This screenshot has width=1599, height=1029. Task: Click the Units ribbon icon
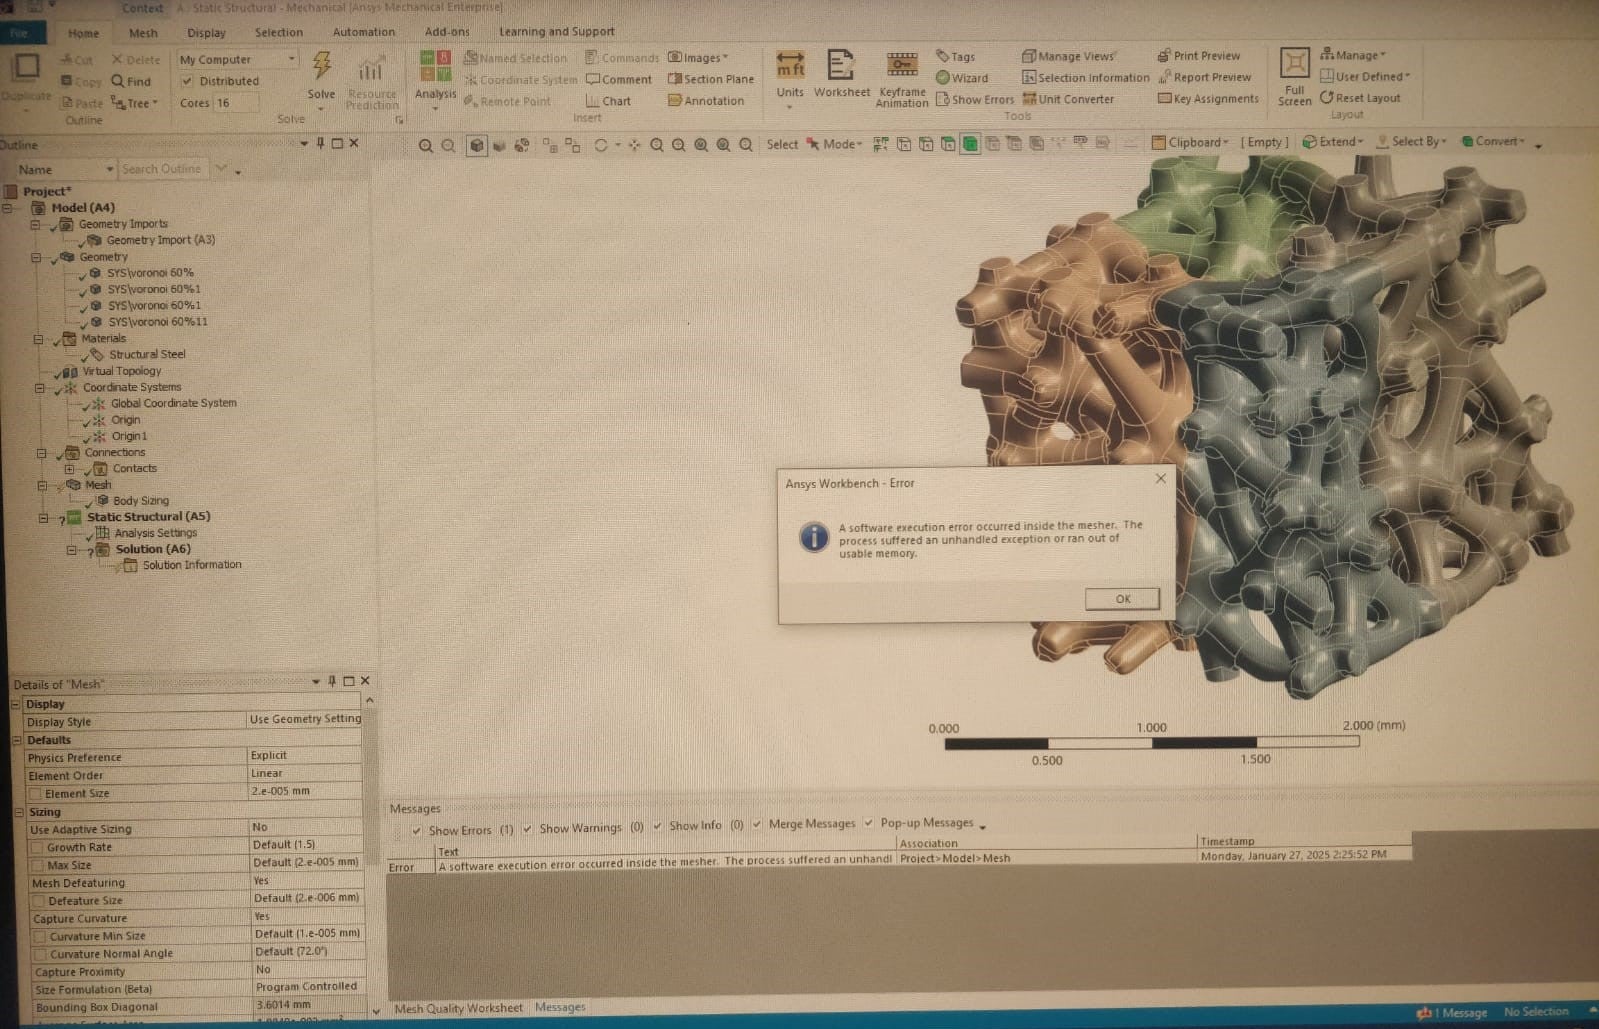click(x=790, y=66)
